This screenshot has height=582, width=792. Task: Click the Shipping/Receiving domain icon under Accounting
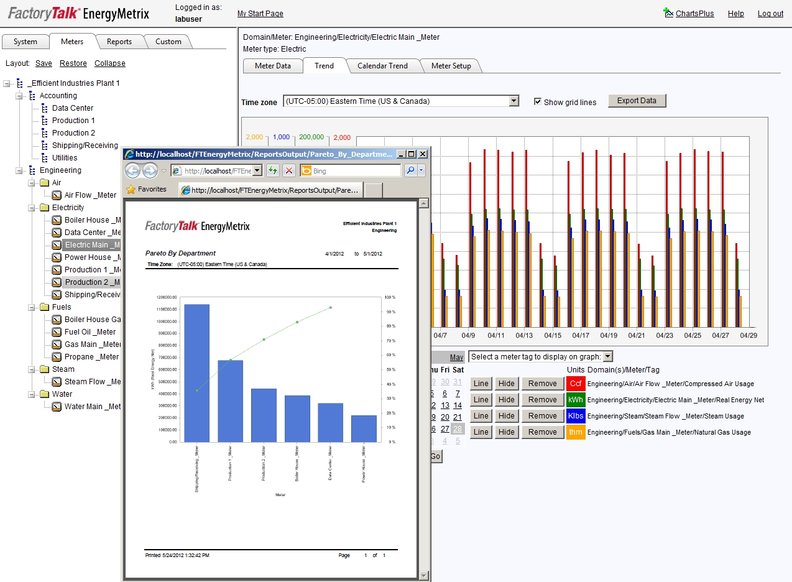point(44,146)
